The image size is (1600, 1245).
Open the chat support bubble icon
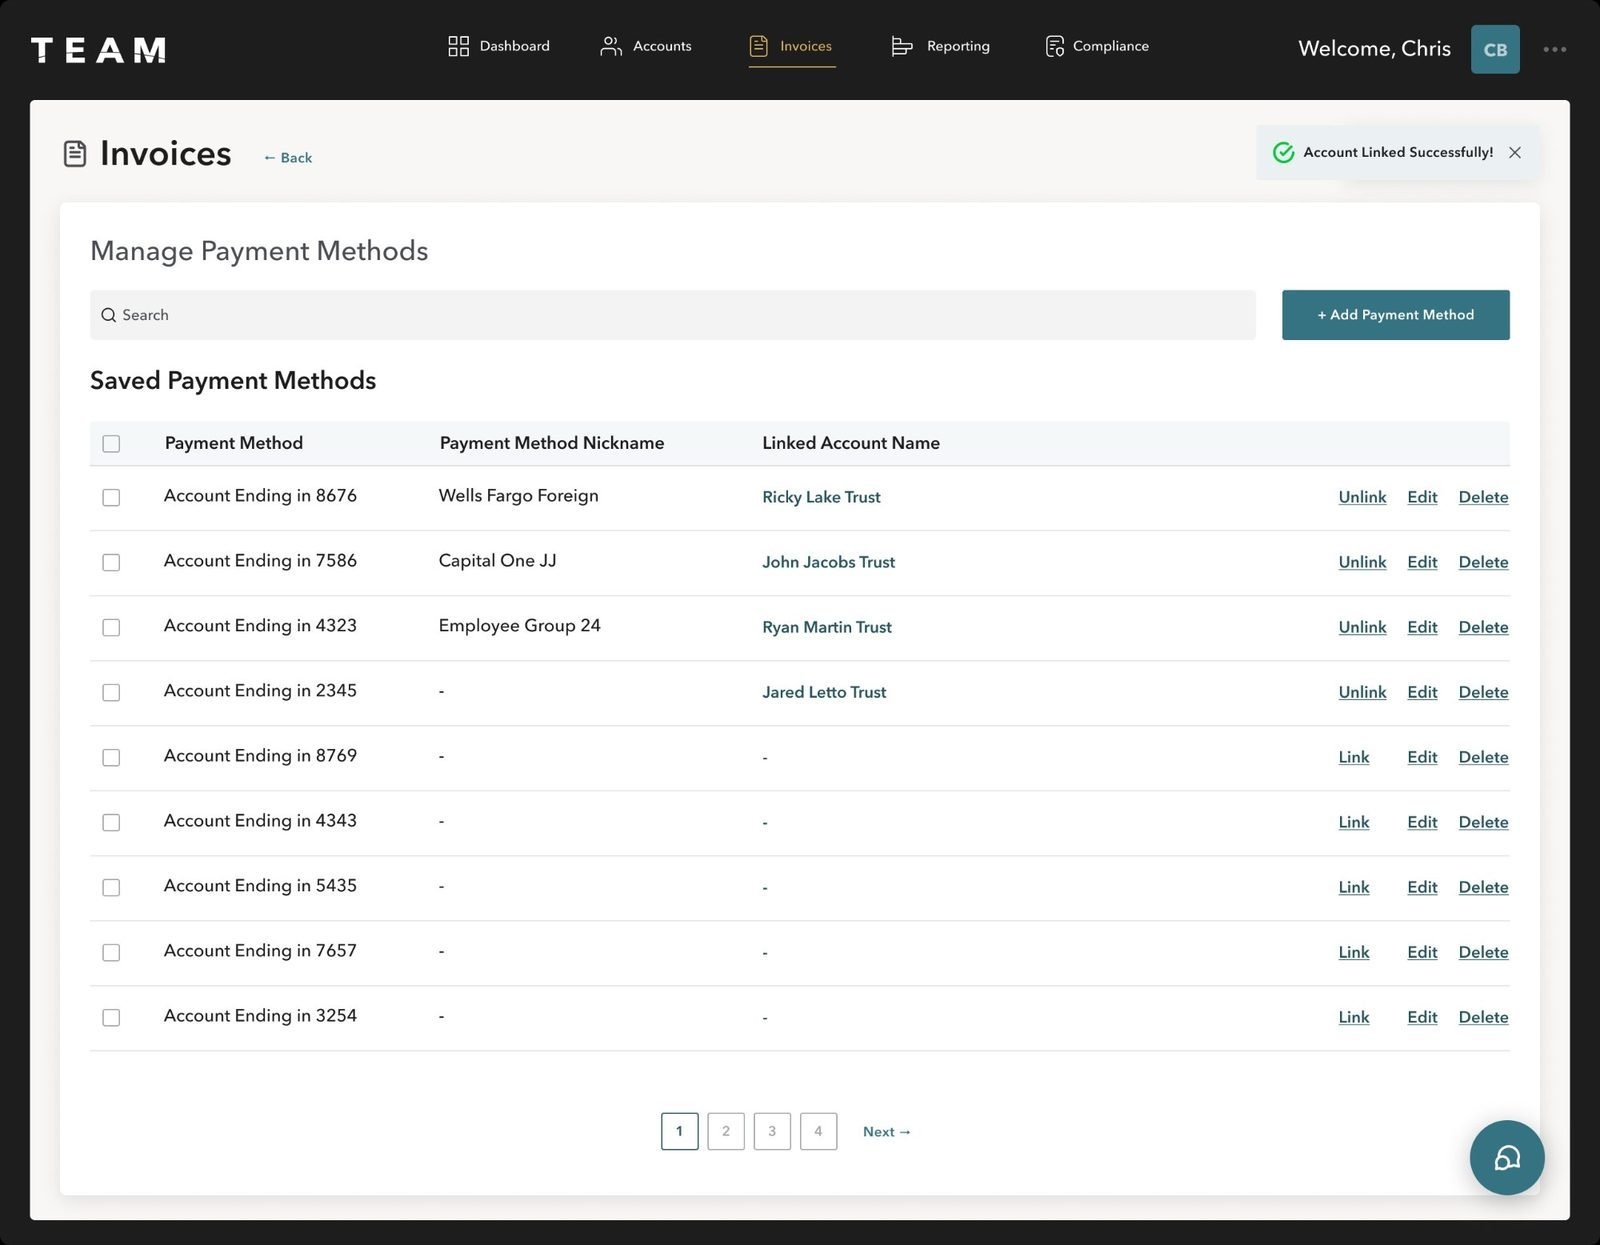coord(1508,1157)
